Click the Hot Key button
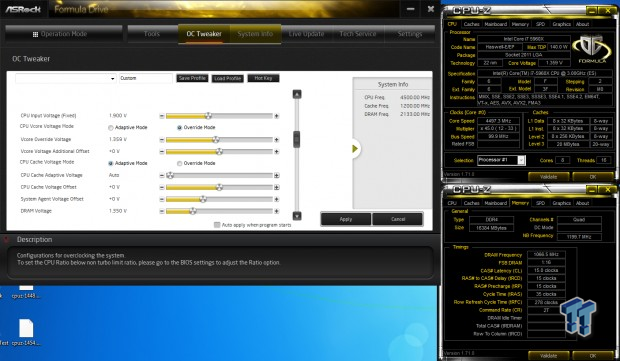620x361 pixels. 263,78
